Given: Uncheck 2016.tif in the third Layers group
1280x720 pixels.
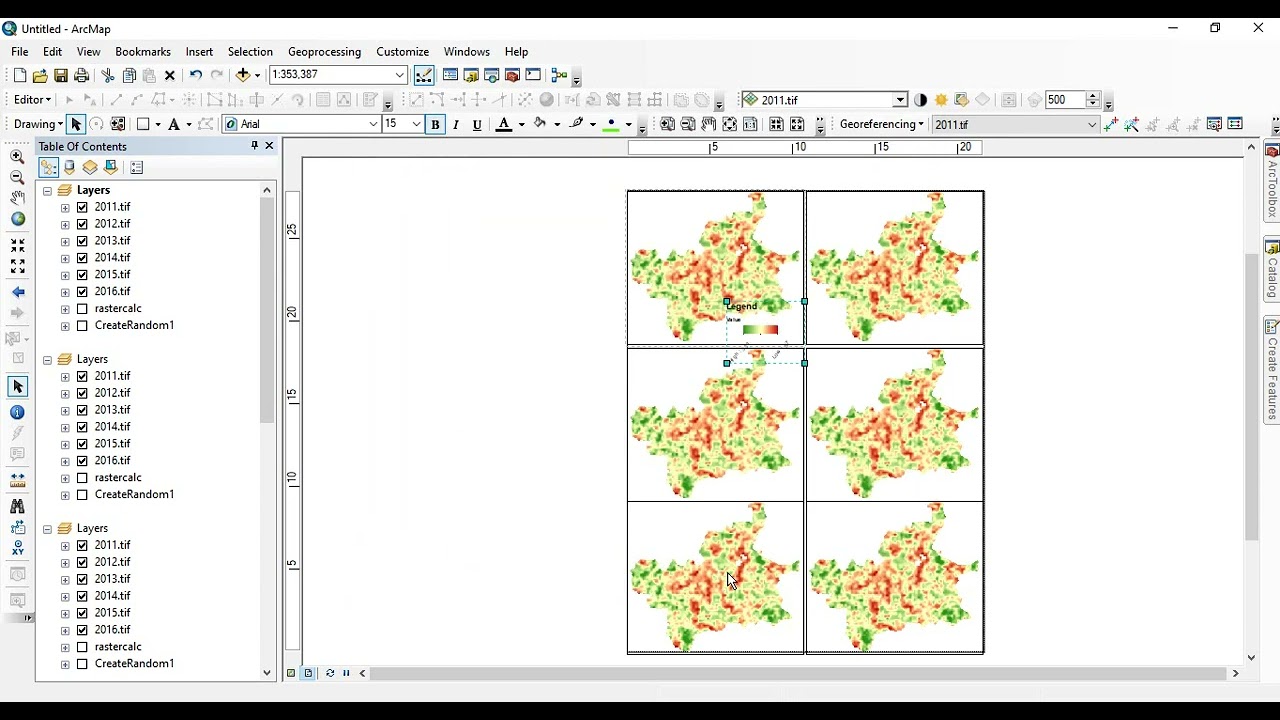Looking at the screenshot, I should (82, 630).
